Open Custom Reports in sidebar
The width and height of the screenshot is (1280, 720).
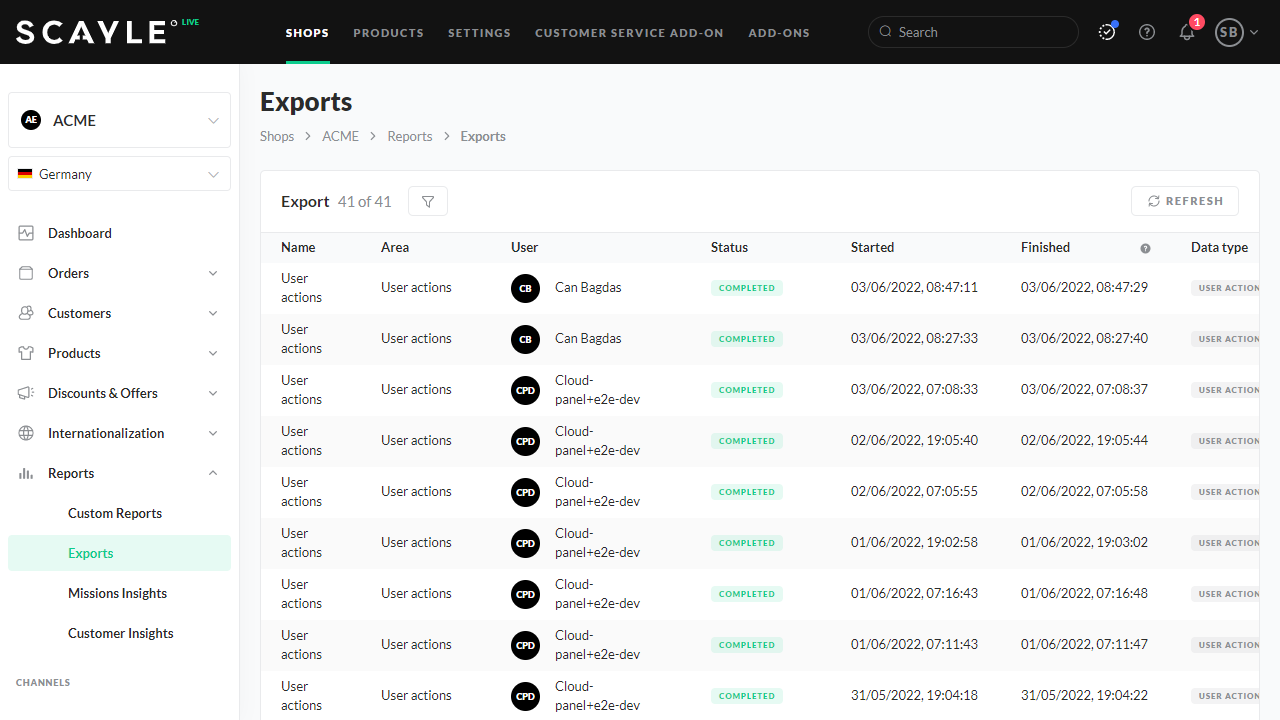pos(115,513)
